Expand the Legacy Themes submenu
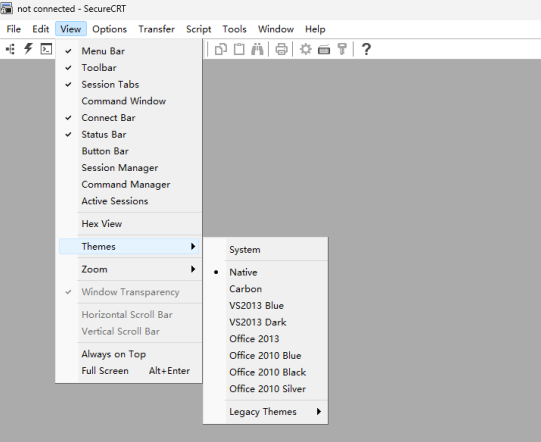The image size is (541, 442). click(x=266, y=412)
